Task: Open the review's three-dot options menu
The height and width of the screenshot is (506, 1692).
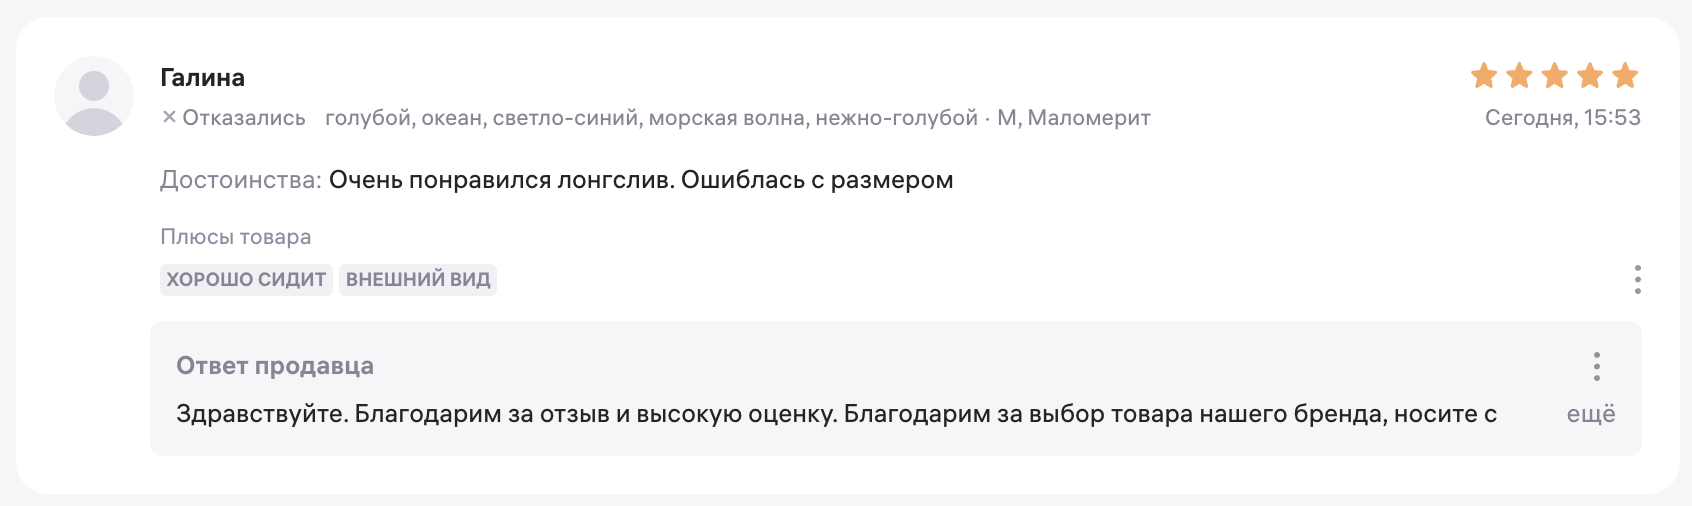Action: pyautogui.click(x=1637, y=279)
